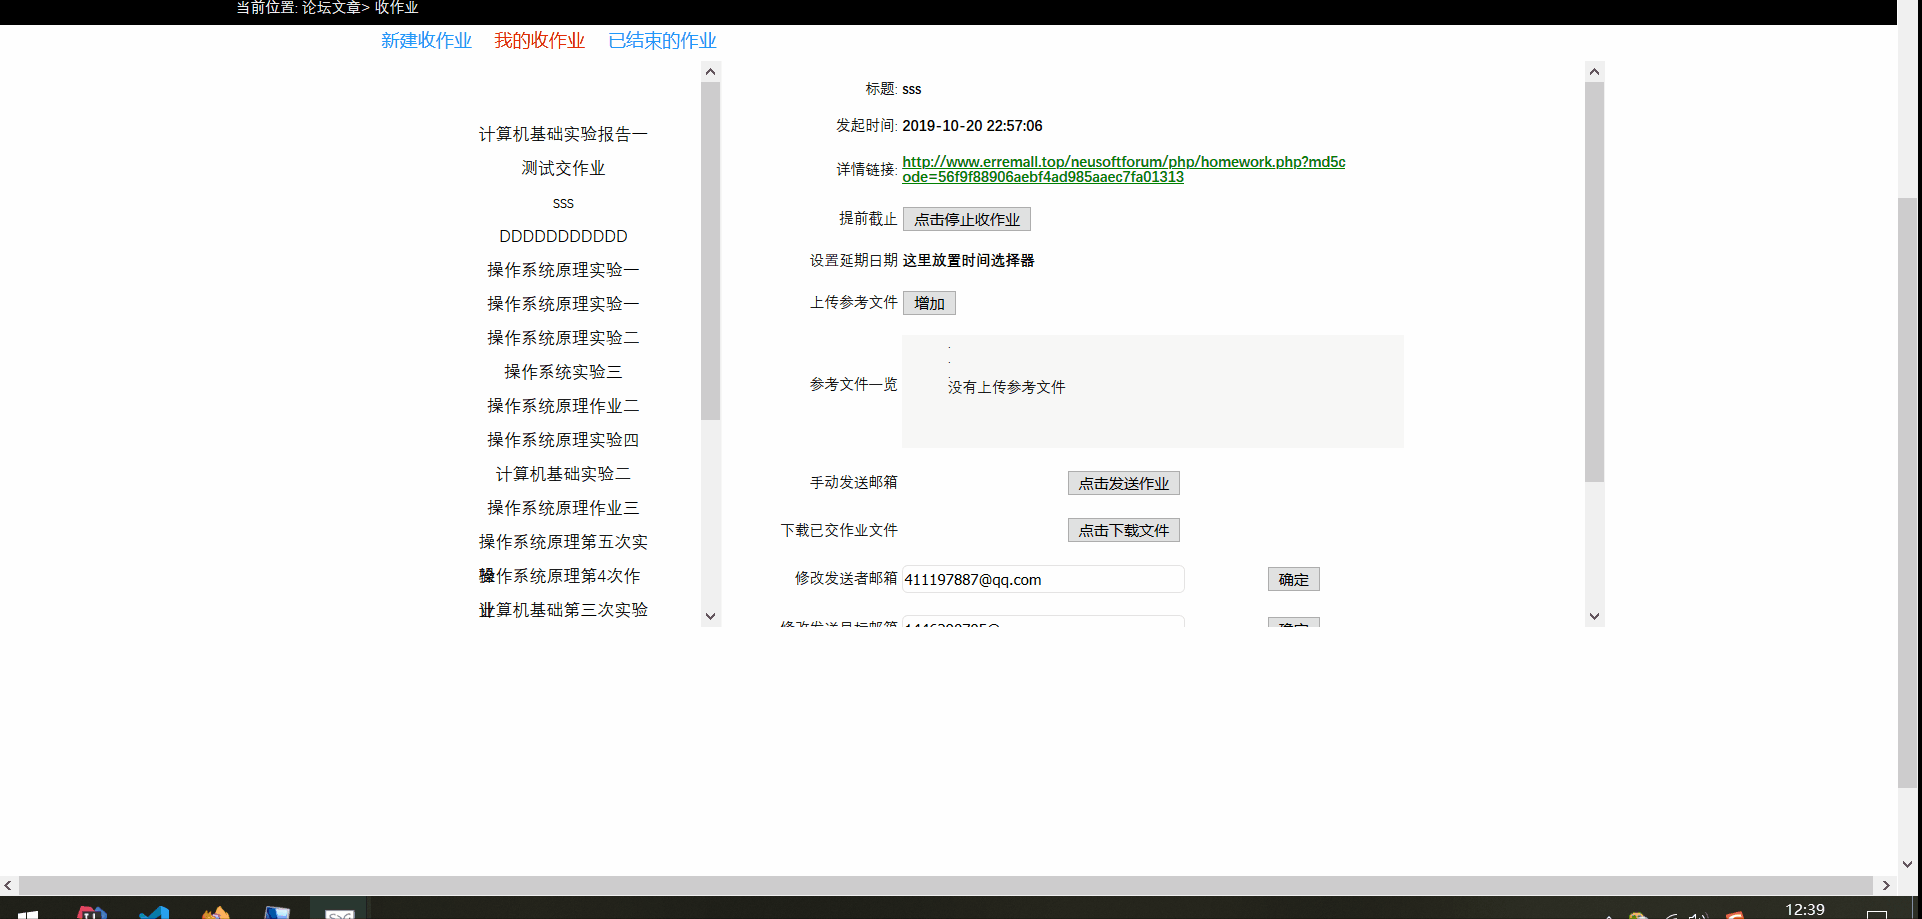
Task: Click 点击发送作业 to send homework by email
Action: point(1123,482)
